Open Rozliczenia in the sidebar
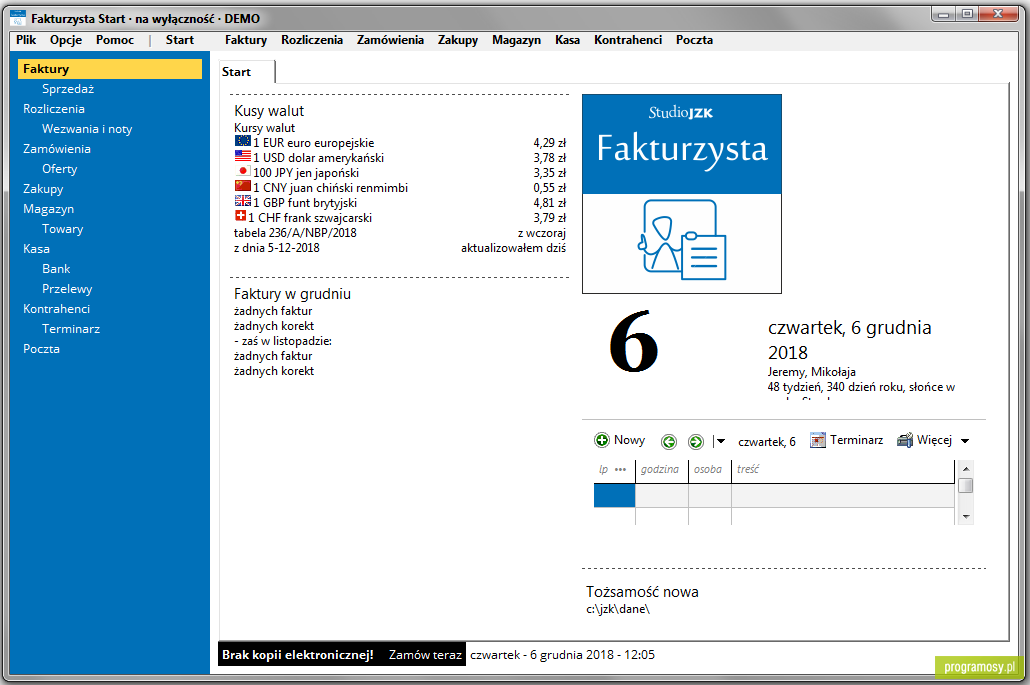Screen dimensions: 1030x685 [54, 109]
